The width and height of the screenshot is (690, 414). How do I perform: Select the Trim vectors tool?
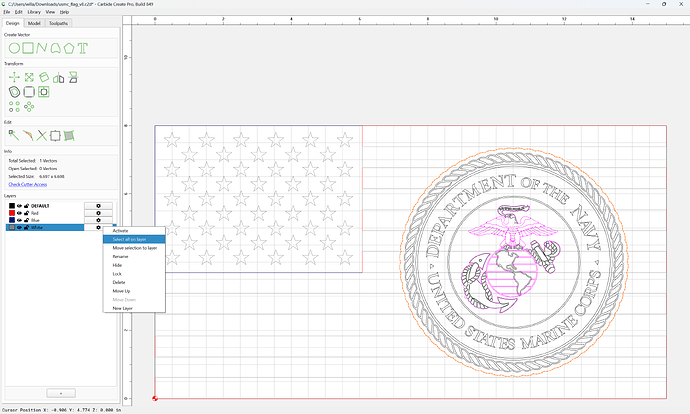pyautogui.click(x=28, y=136)
